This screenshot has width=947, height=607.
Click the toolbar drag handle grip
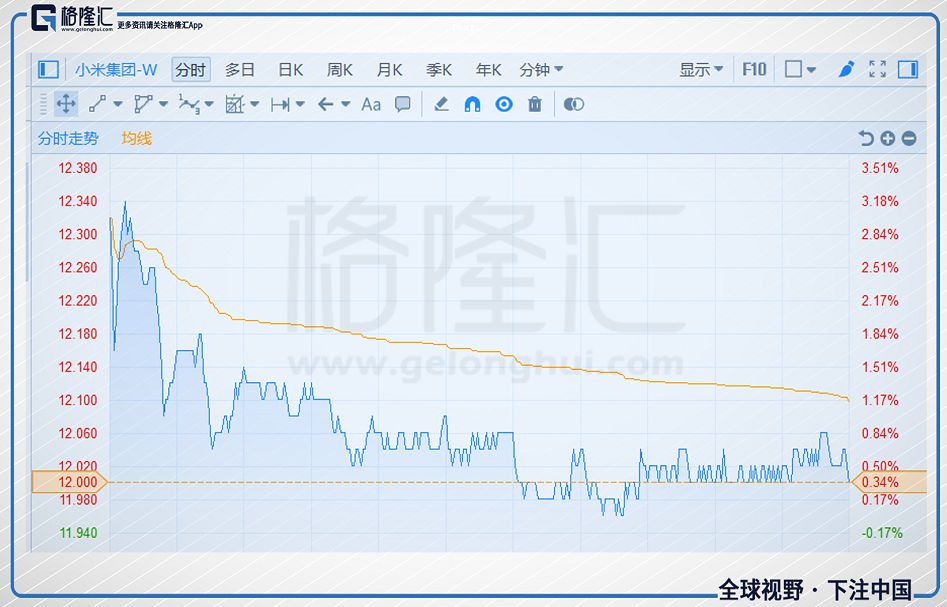point(43,104)
